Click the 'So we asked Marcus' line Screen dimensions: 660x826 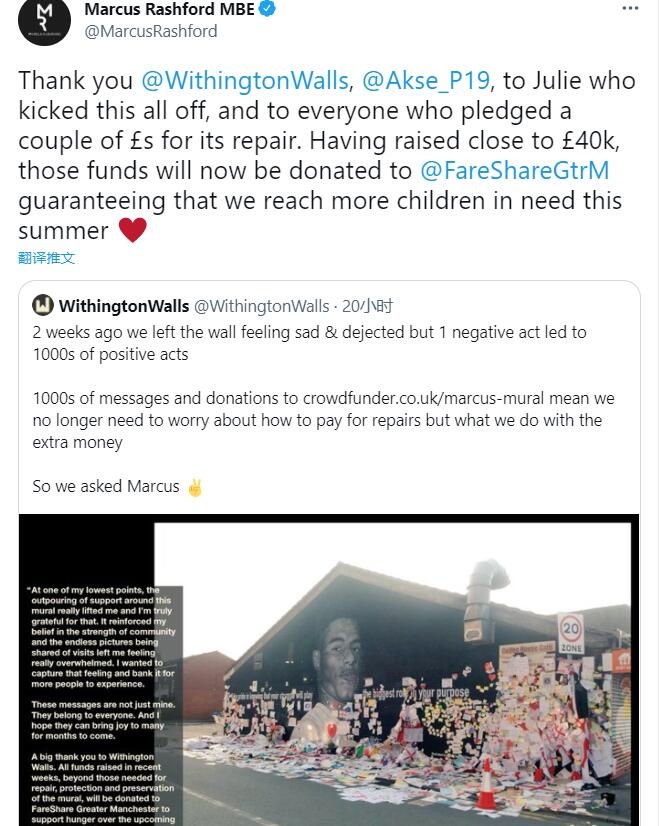pos(105,487)
